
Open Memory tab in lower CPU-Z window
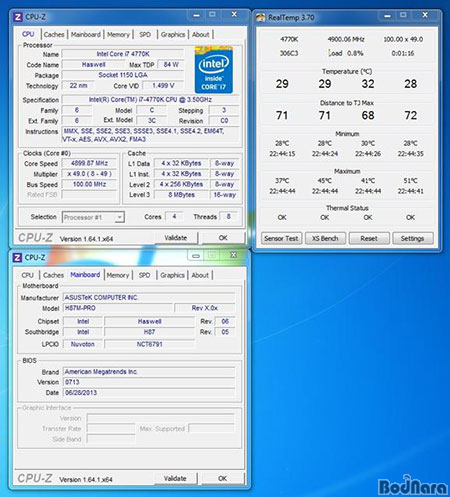point(118,275)
